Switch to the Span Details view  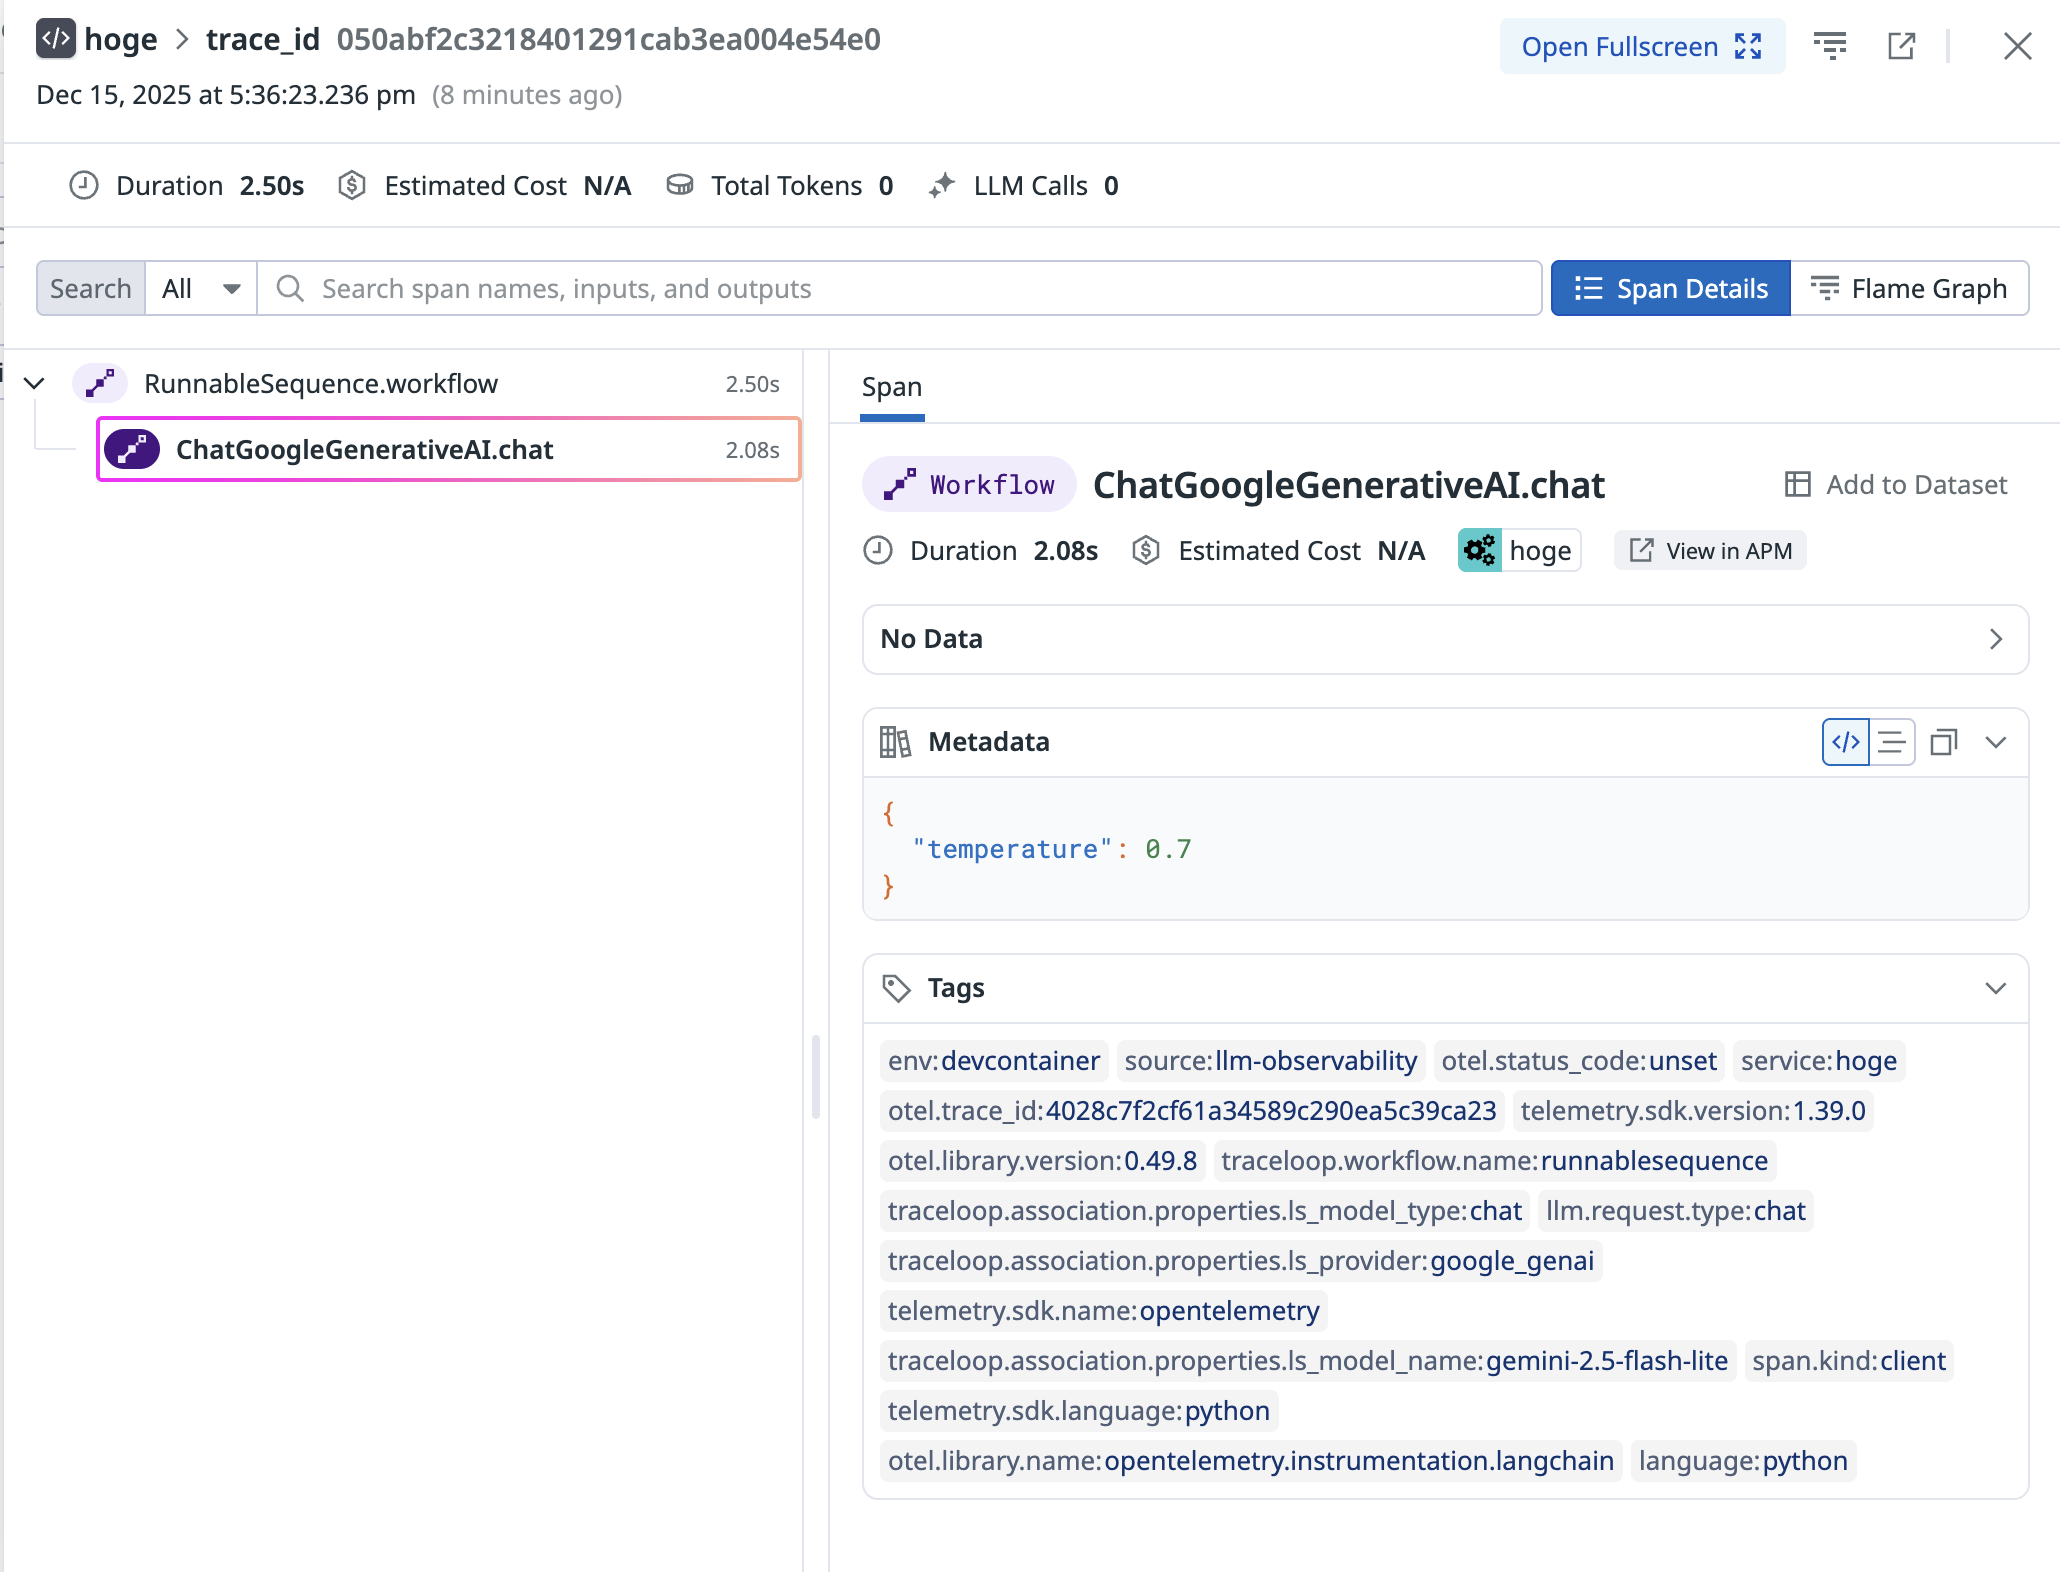[1670, 288]
